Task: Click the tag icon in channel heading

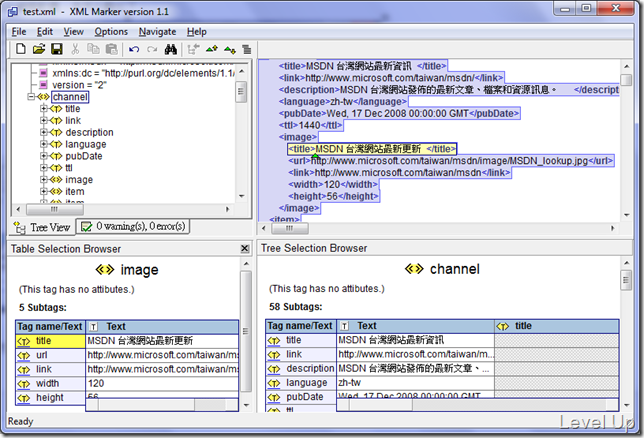Action: click(414, 269)
